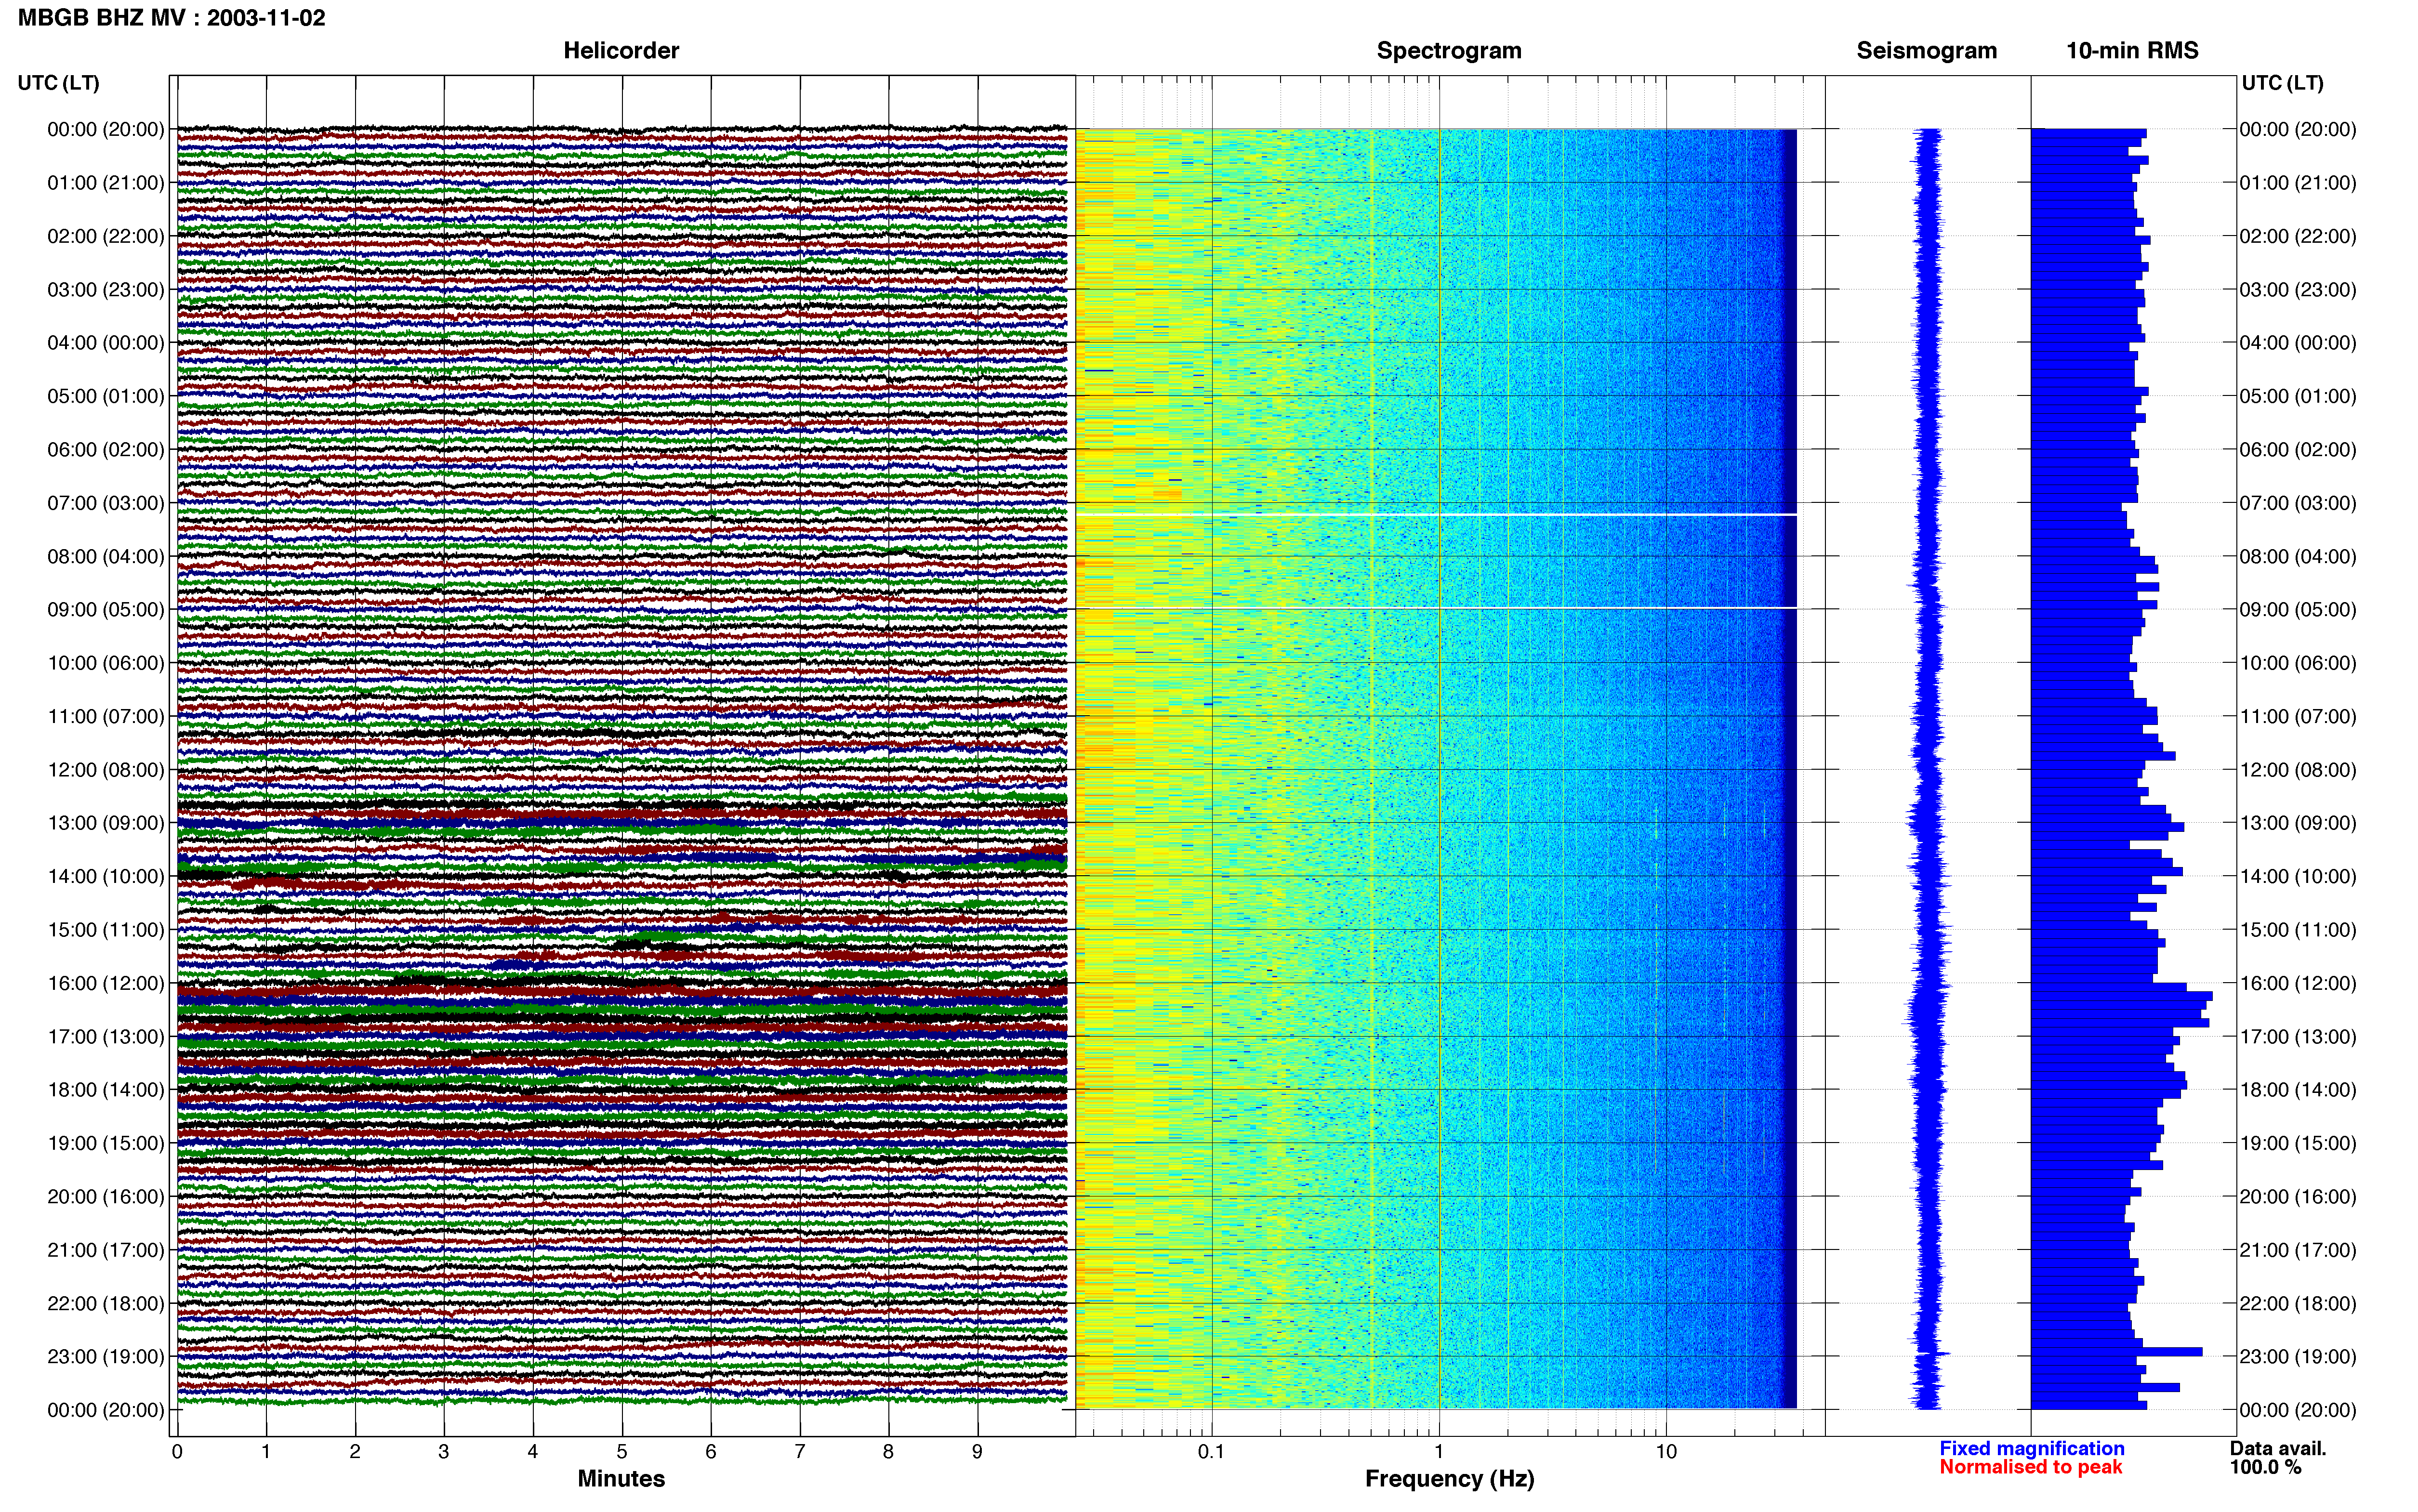Click the left '14:00 (10:00)' time label
The image size is (2418, 1512).
pyautogui.click(x=106, y=877)
